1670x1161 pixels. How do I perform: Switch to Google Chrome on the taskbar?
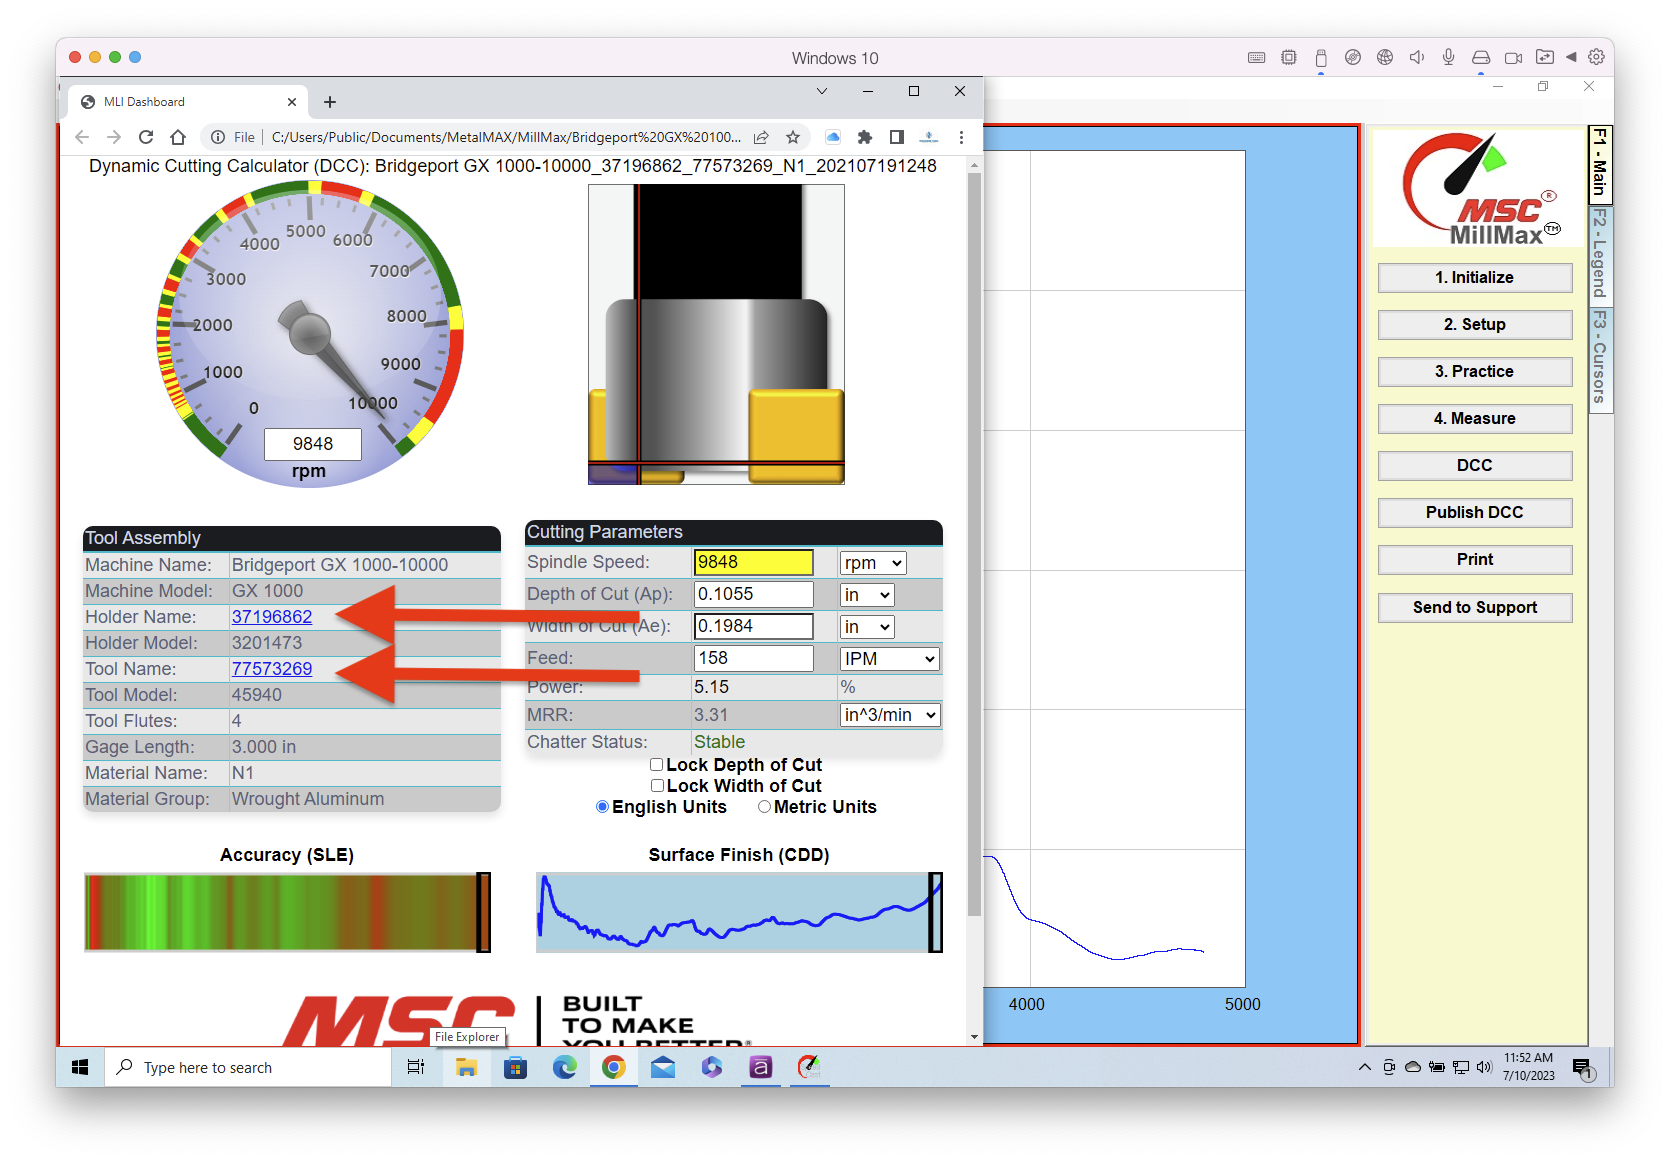pos(614,1067)
